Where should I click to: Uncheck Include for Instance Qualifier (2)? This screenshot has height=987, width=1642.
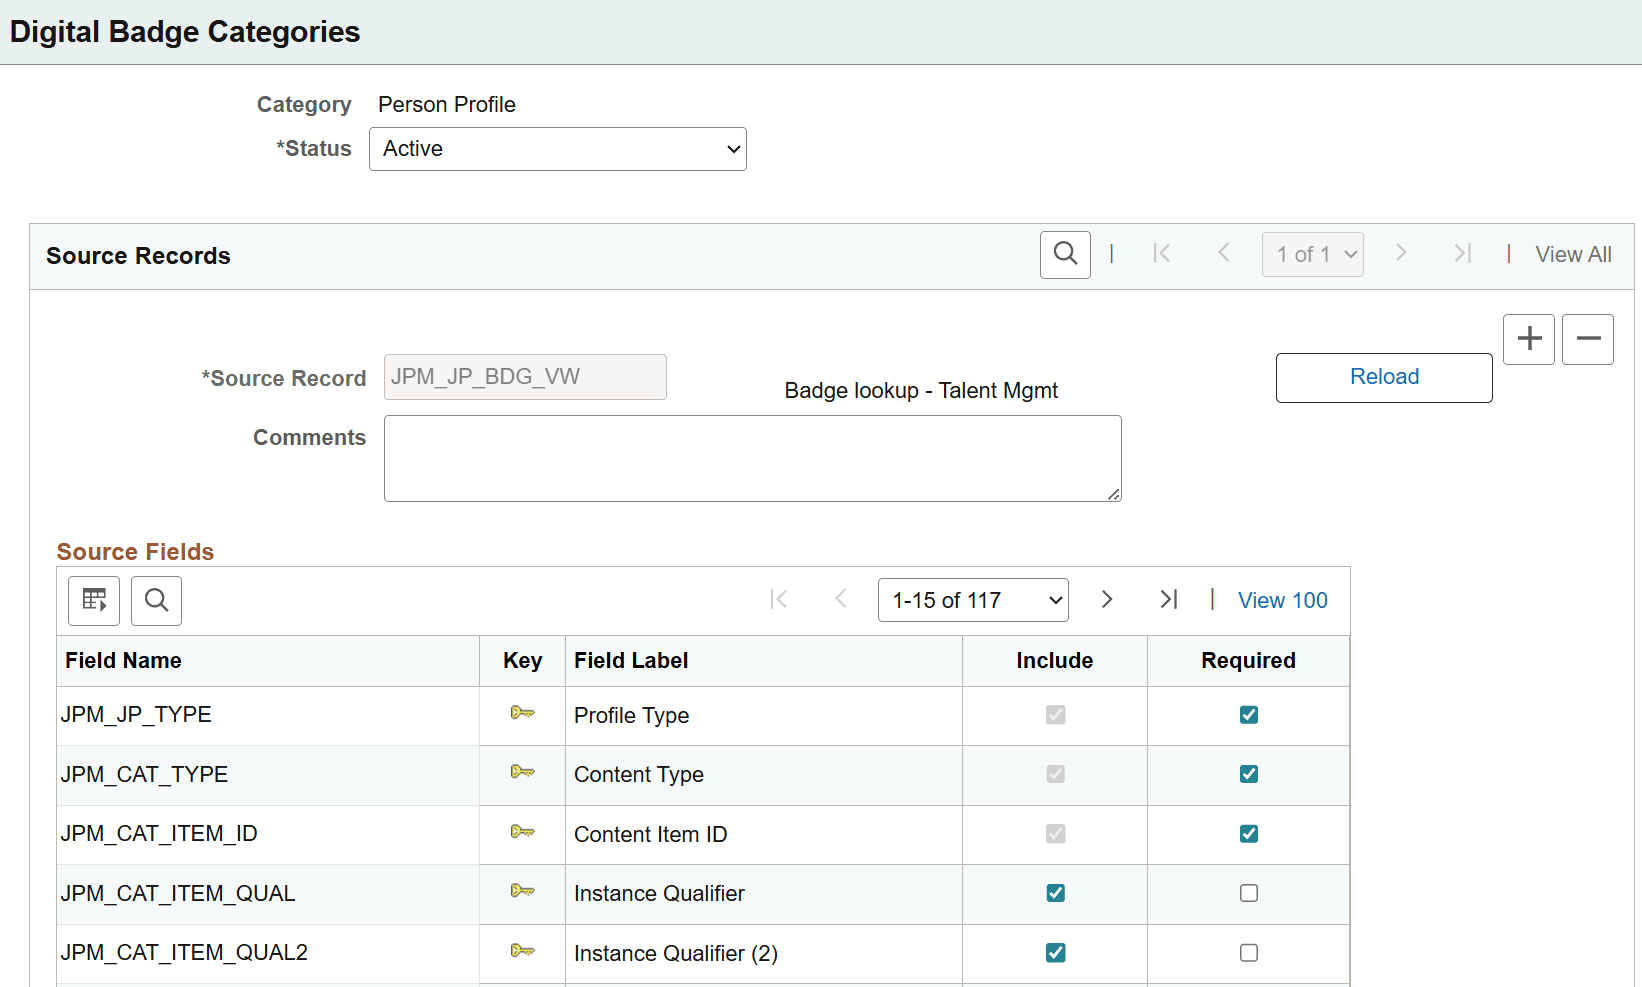(x=1055, y=953)
